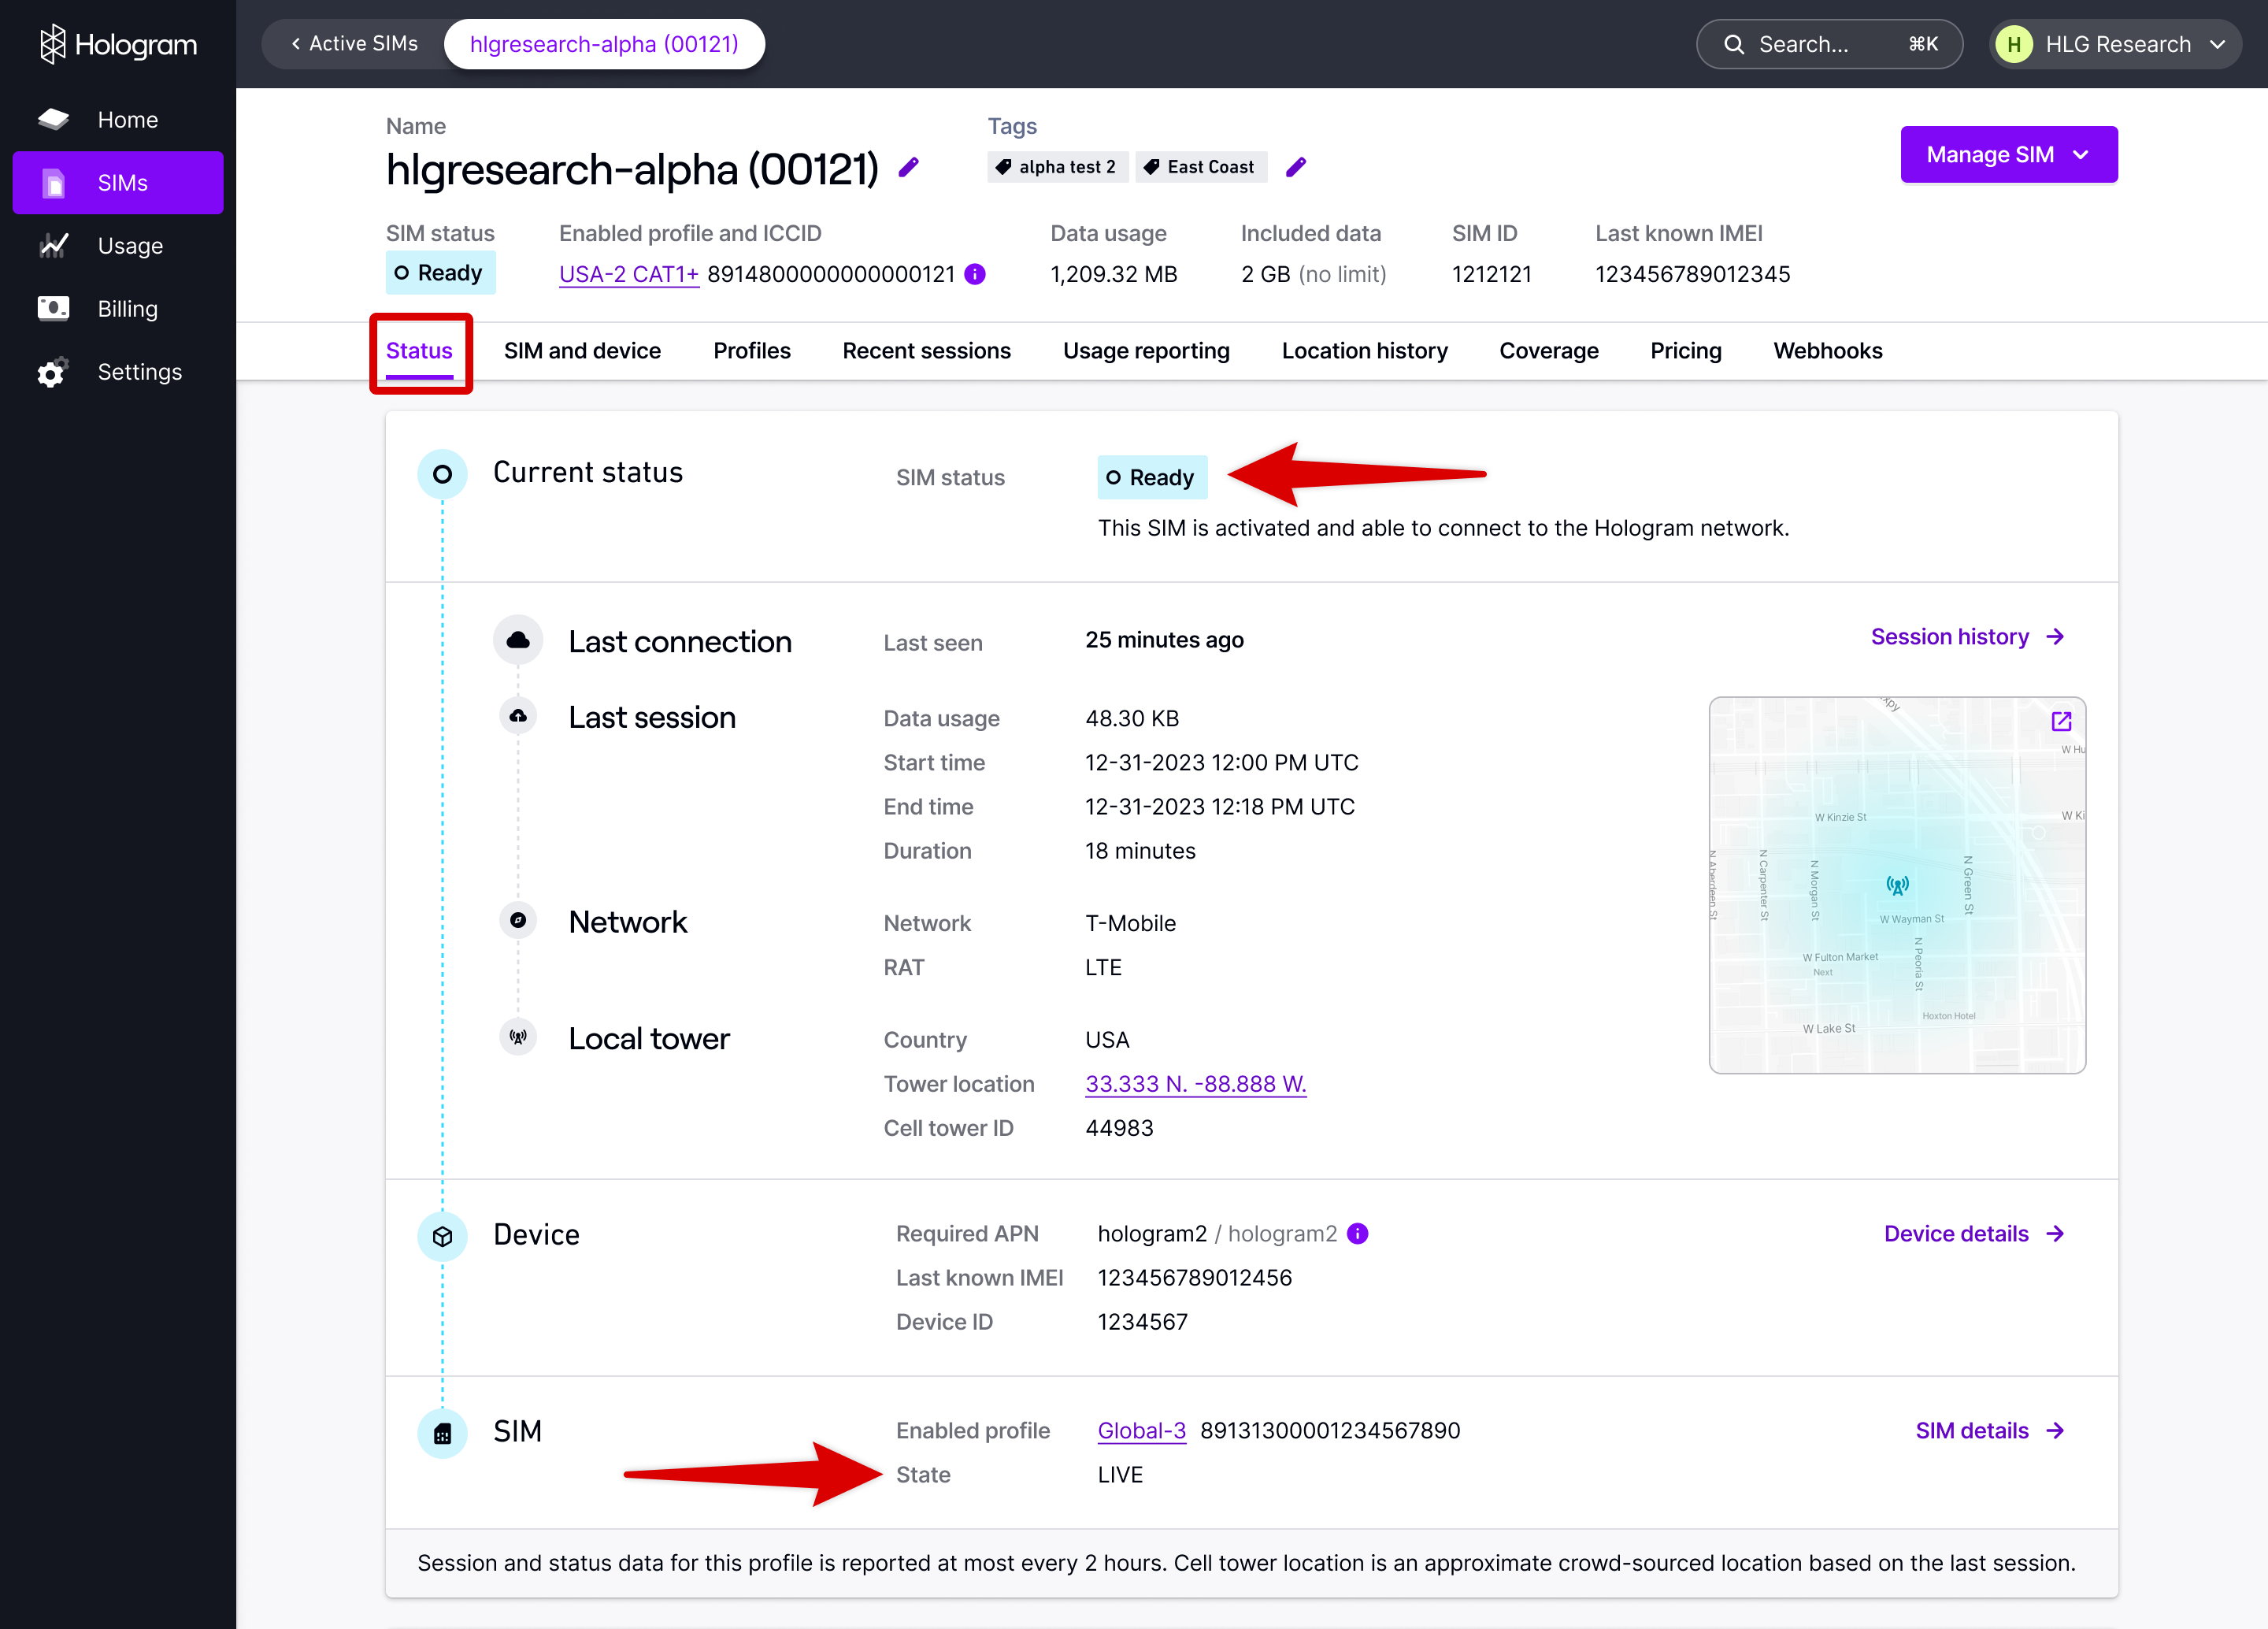Open Settings from the sidebar

[x=119, y=371]
